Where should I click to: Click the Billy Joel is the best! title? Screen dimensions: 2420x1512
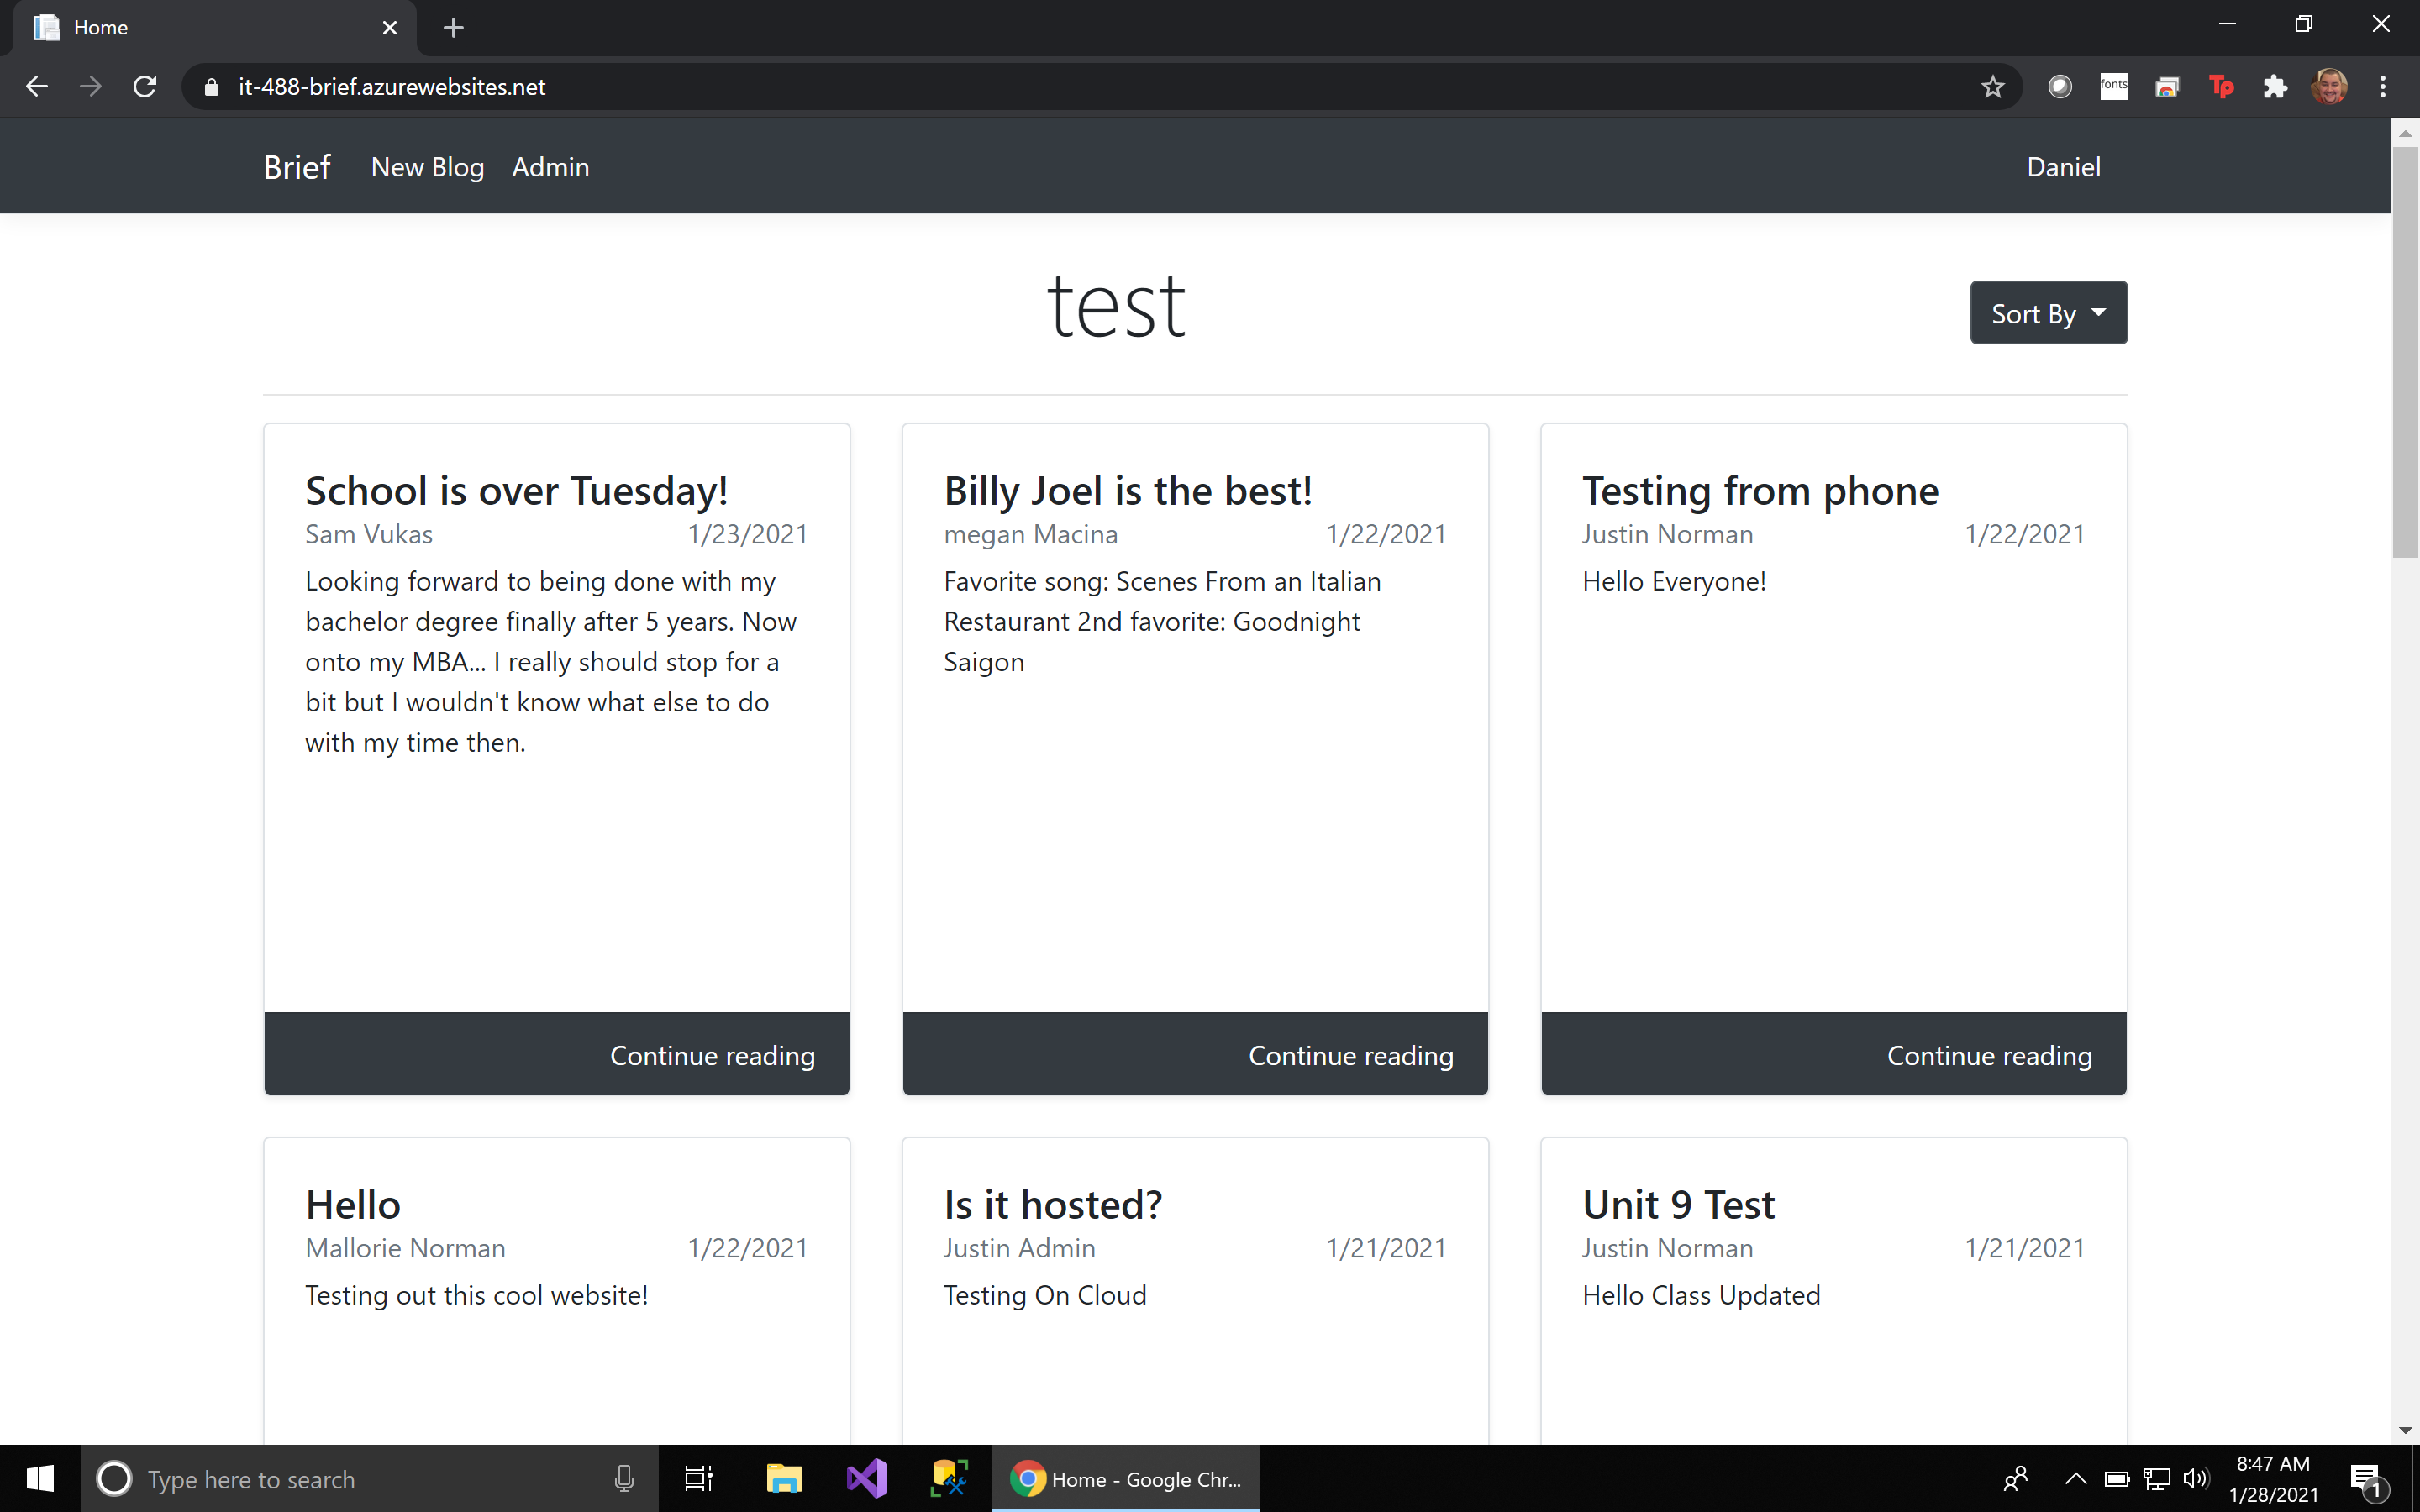(x=1128, y=491)
